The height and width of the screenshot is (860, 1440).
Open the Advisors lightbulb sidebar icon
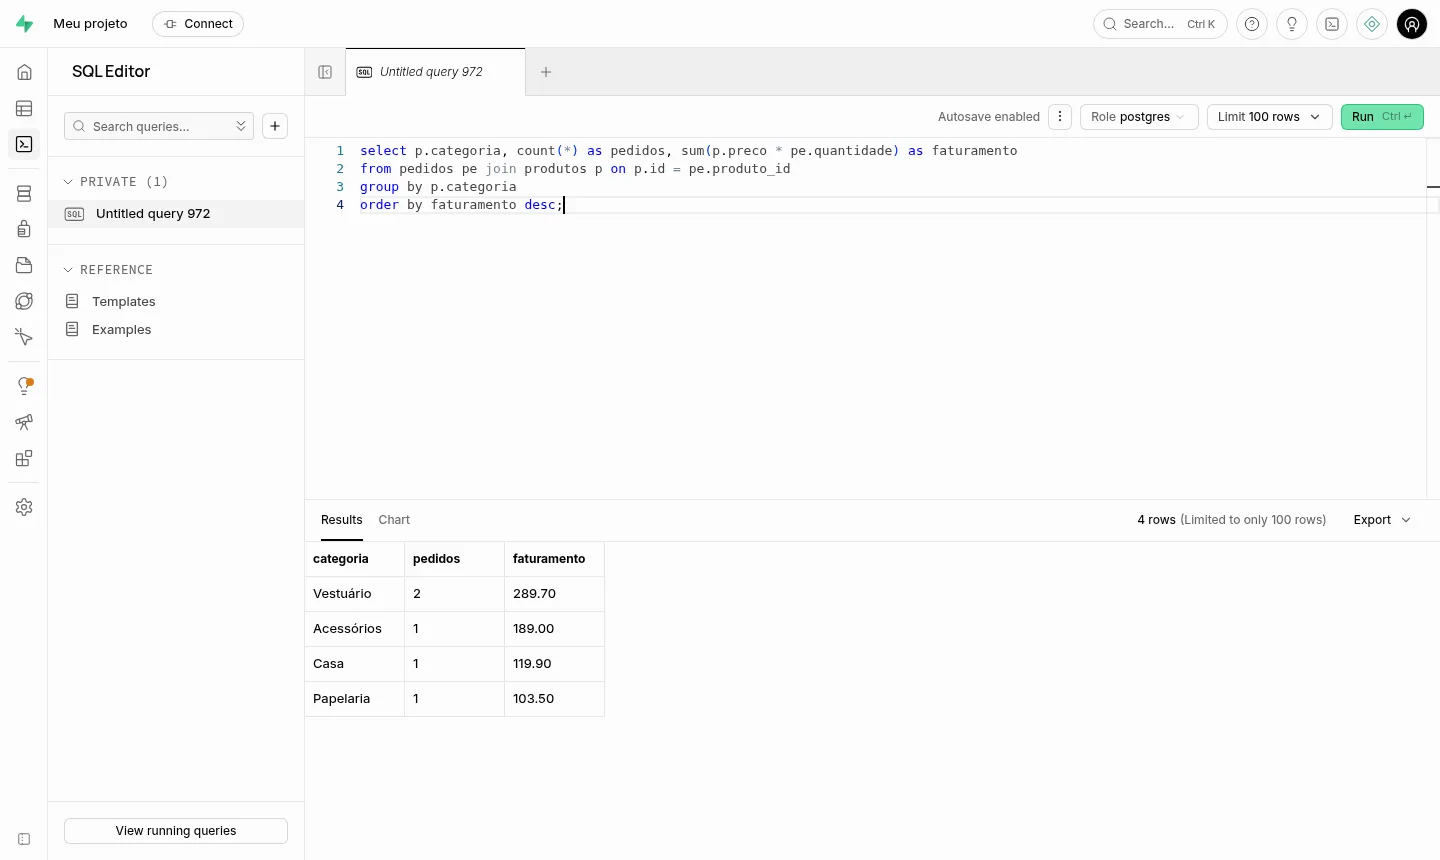(24, 386)
